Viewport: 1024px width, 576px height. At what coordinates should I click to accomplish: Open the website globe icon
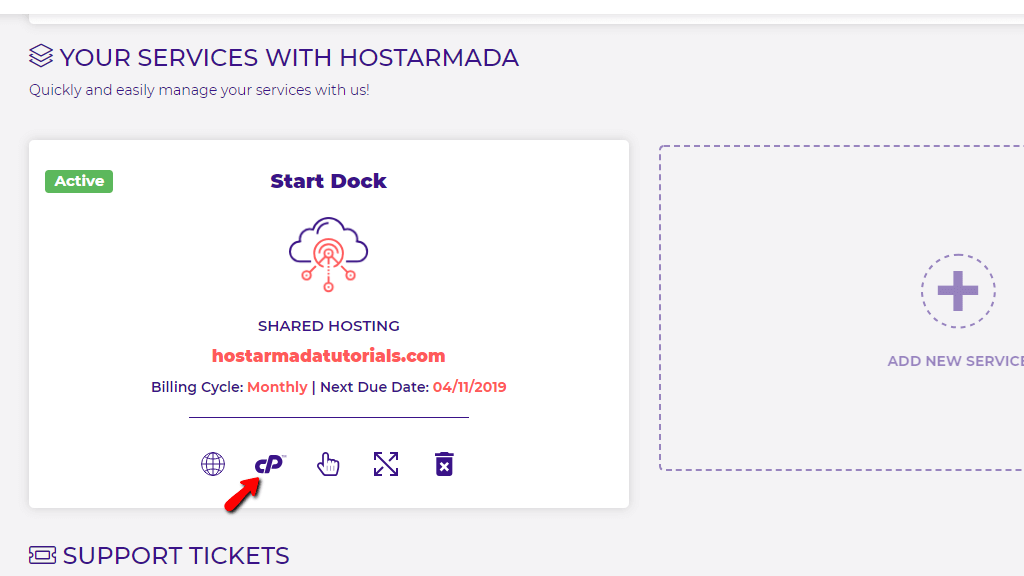coord(213,464)
